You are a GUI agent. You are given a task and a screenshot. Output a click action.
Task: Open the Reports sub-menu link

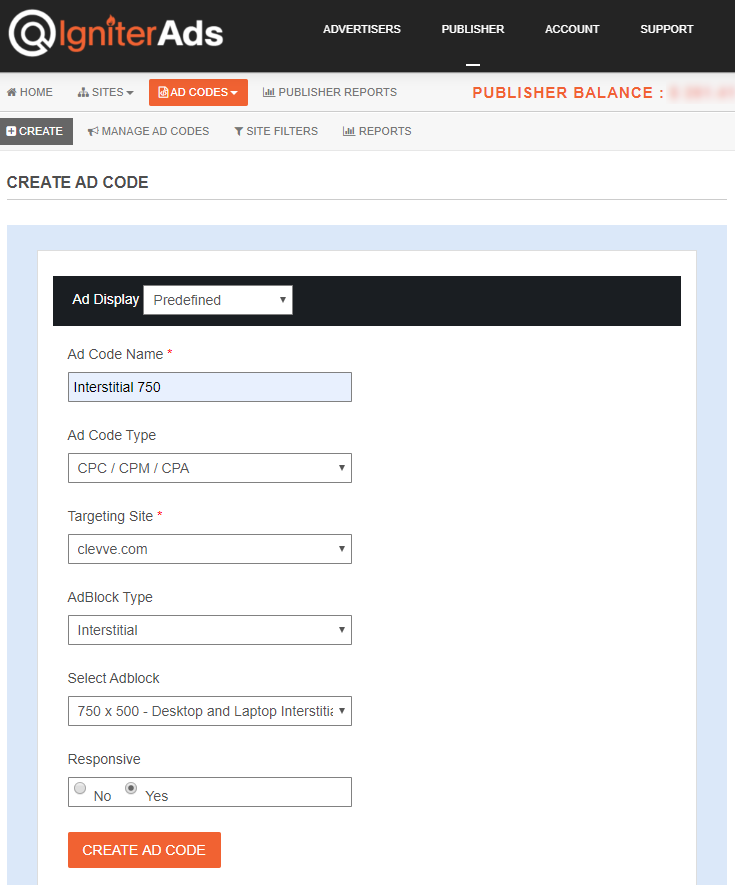coord(377,131)
